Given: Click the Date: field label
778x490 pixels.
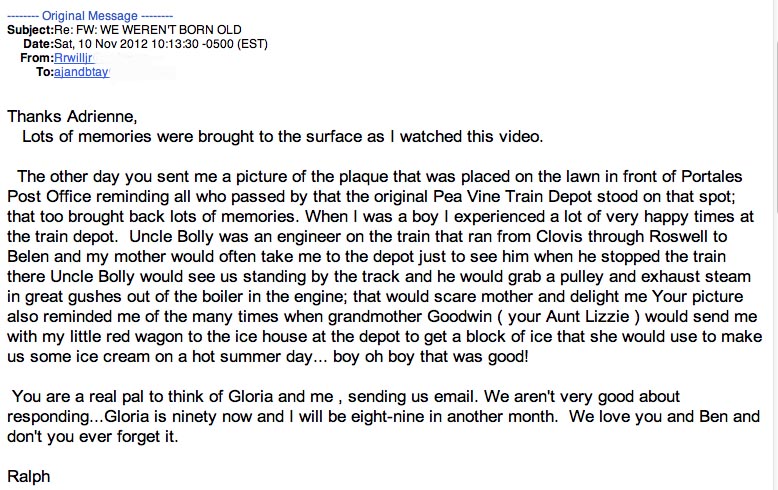Looking at the screenshot, I should (x=38, y=44).
